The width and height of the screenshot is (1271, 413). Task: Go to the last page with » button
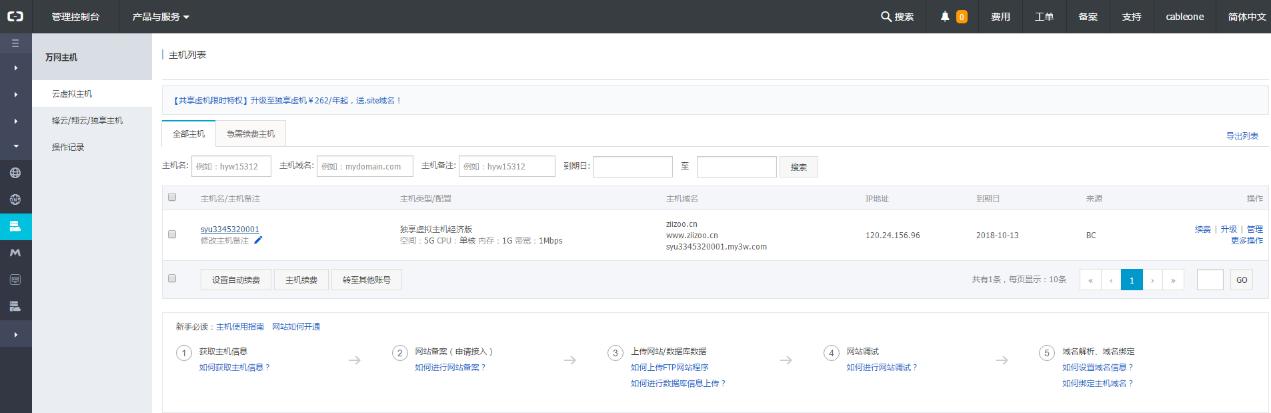pyautogui.click(x=1175, y=280)
